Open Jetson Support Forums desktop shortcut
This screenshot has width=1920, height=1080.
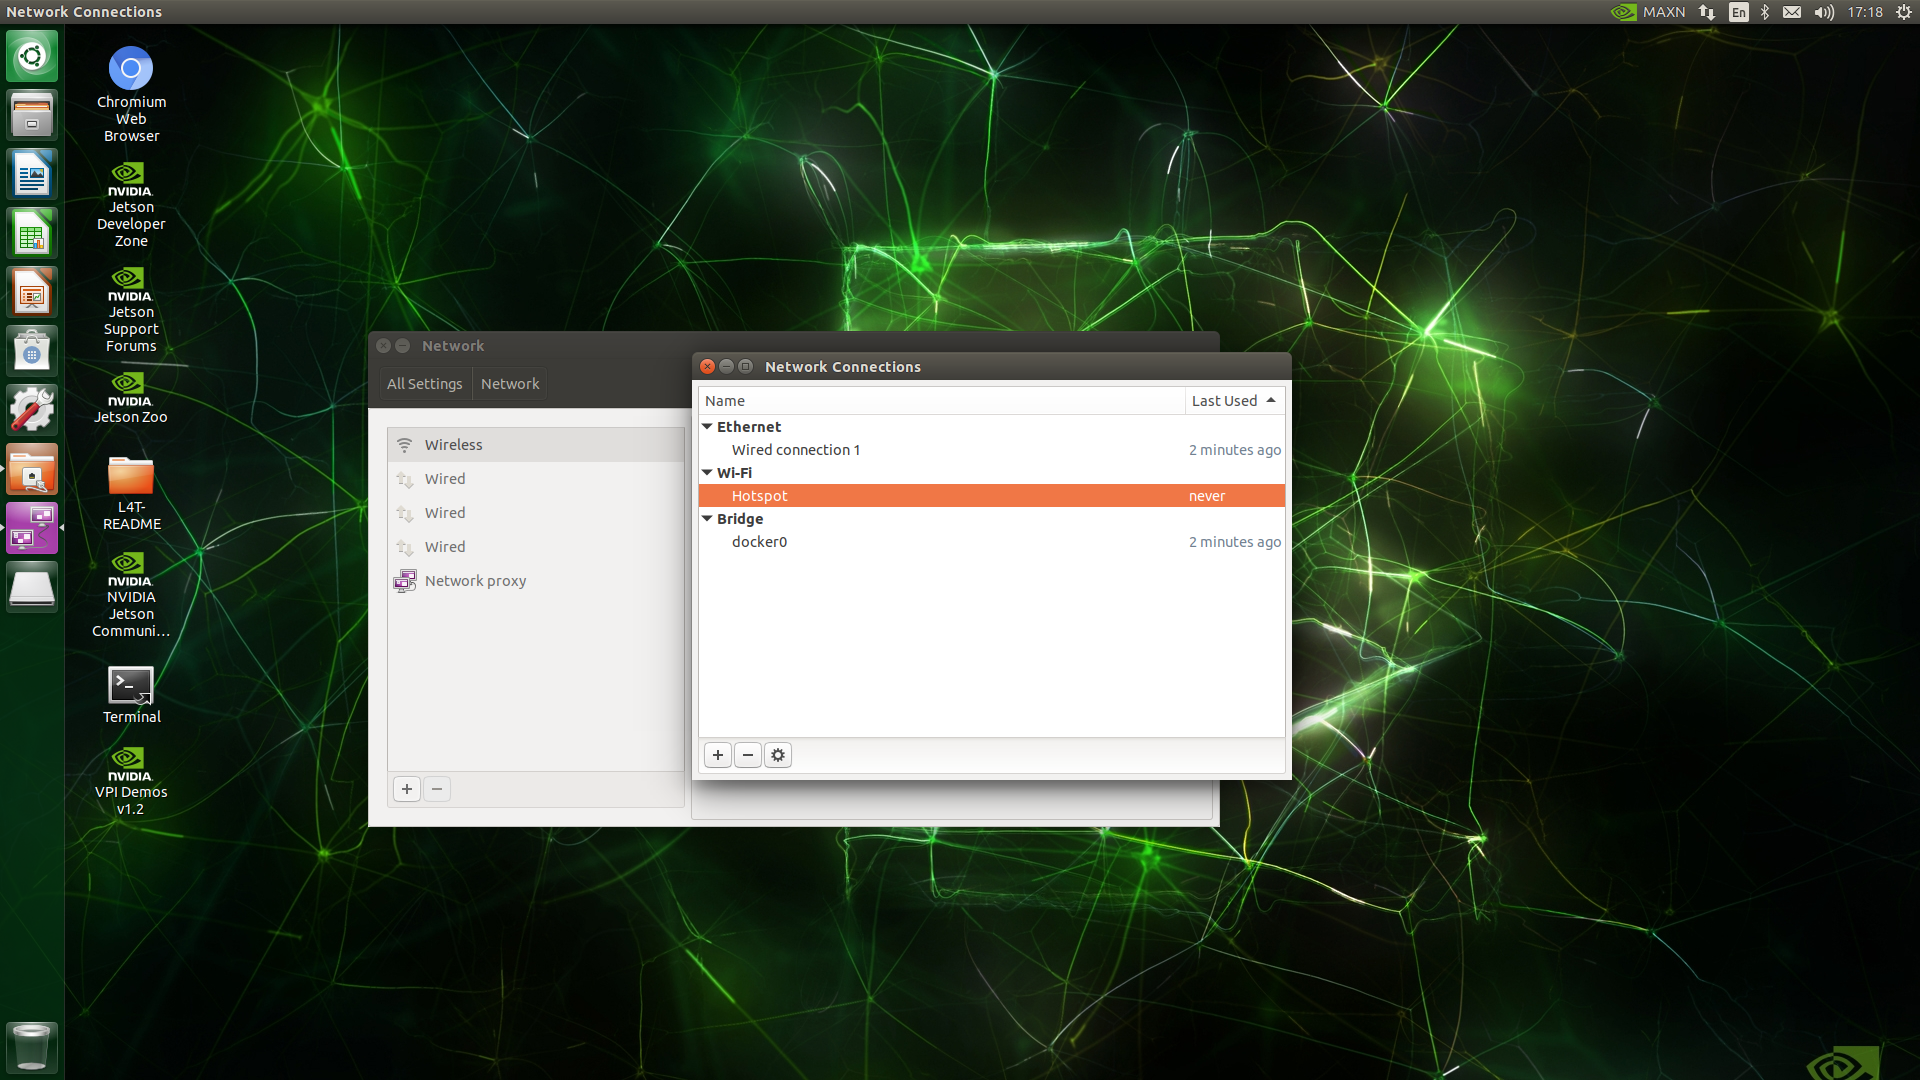click(131, 309)
